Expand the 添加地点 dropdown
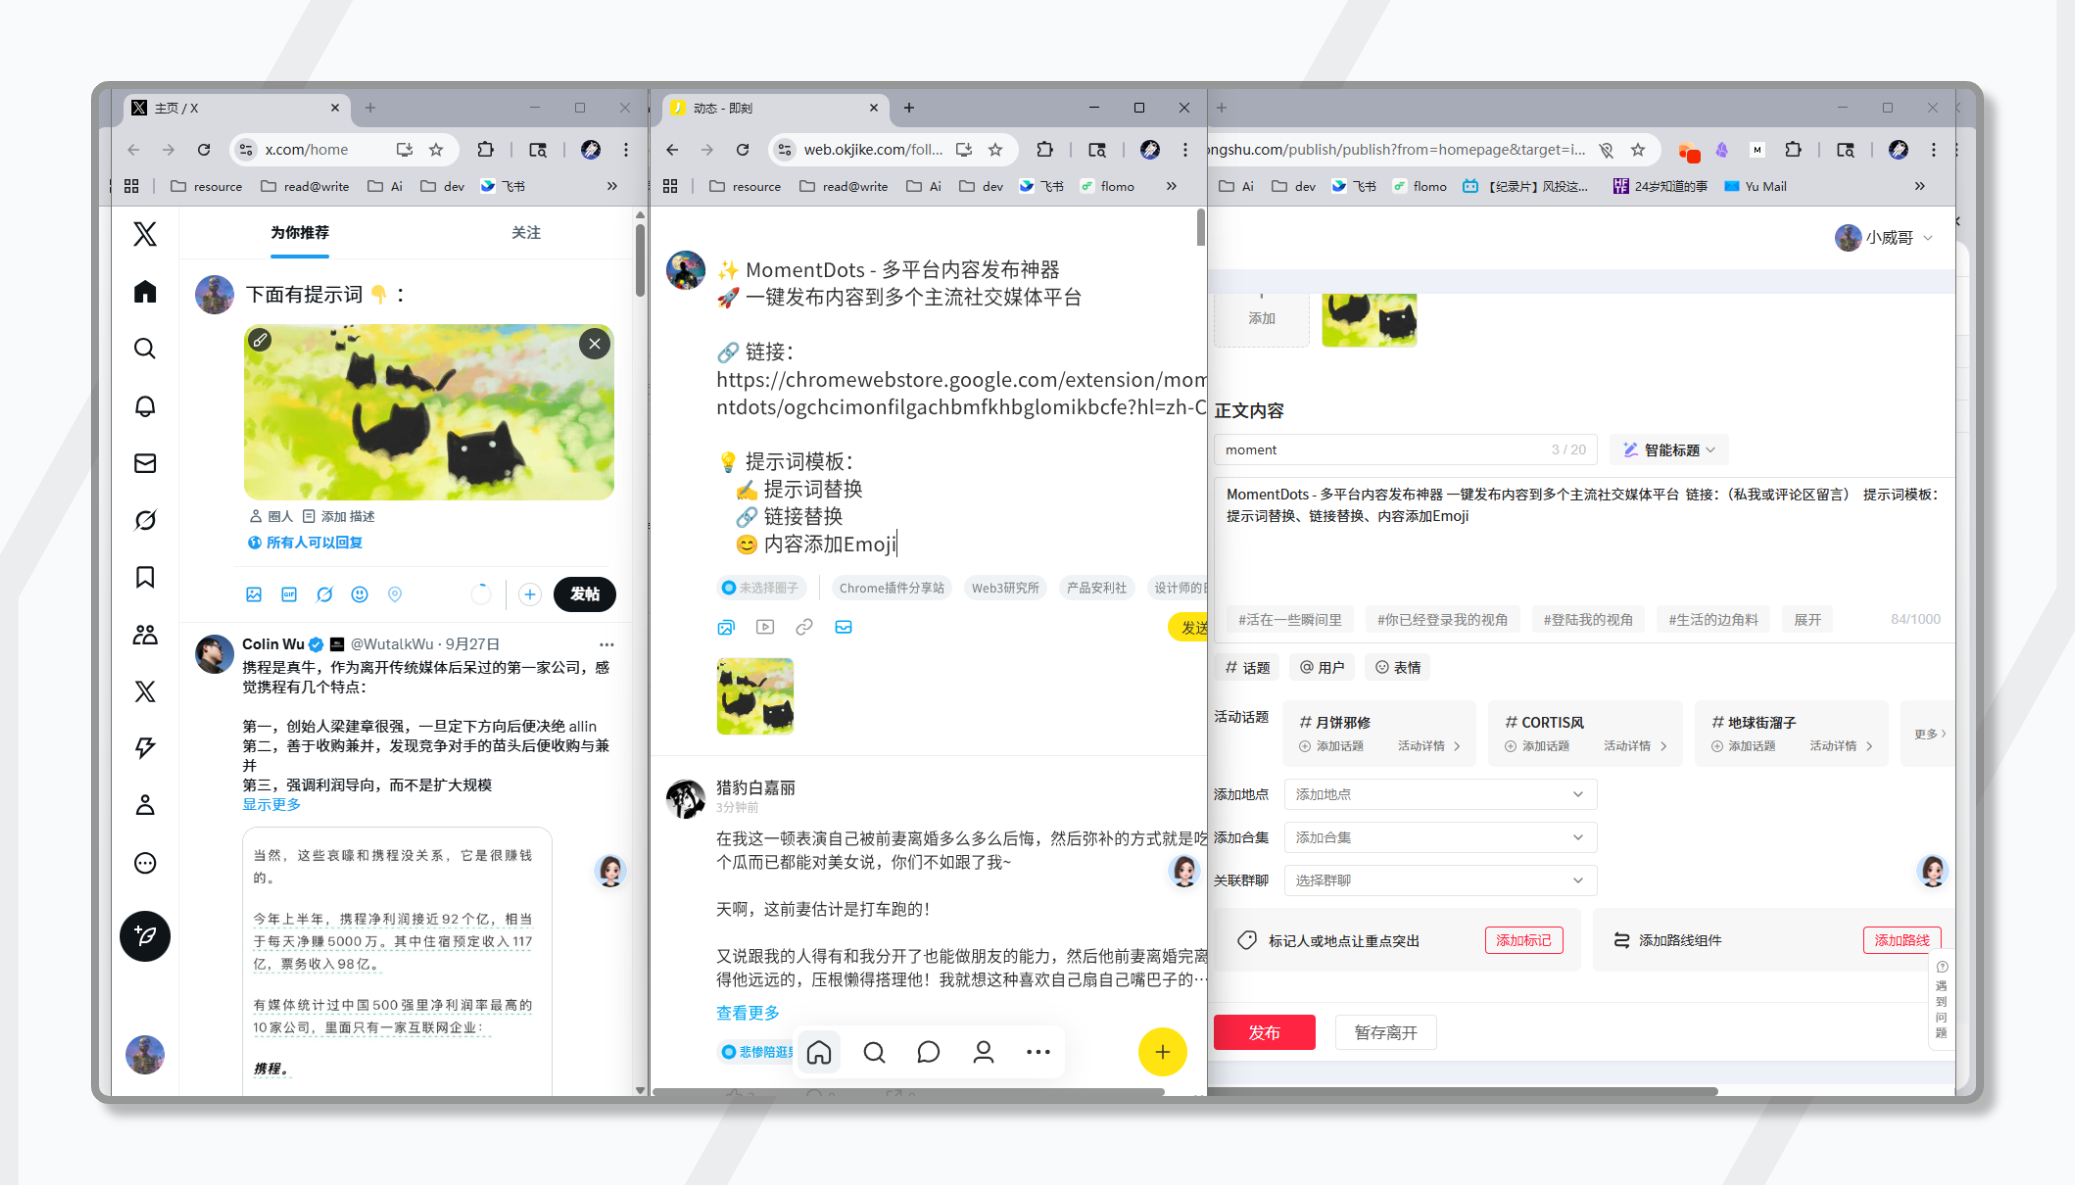 coord(1439,794)
